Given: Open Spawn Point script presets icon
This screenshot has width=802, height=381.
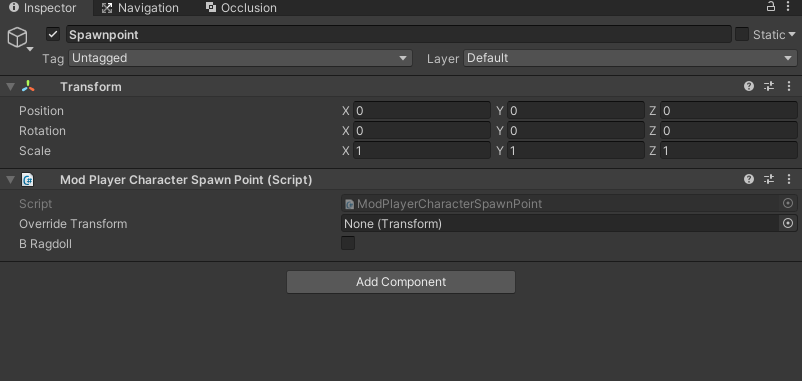Looking at the screenshot, I should tap(769, 179).
